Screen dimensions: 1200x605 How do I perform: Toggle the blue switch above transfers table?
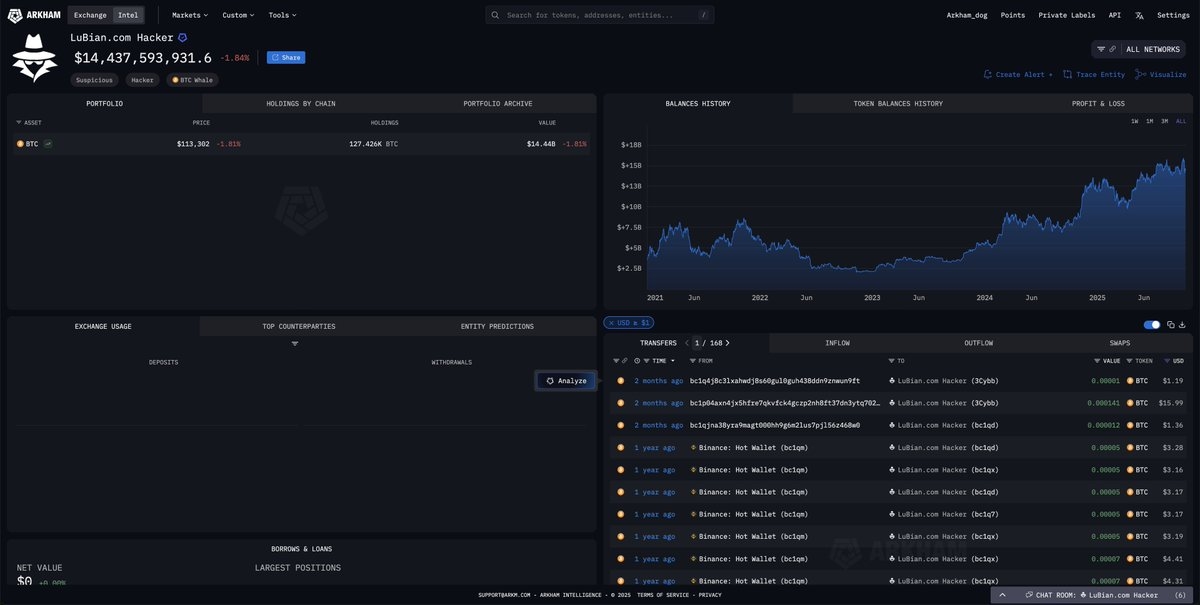pyautogui.click(x=1151, y=324)
